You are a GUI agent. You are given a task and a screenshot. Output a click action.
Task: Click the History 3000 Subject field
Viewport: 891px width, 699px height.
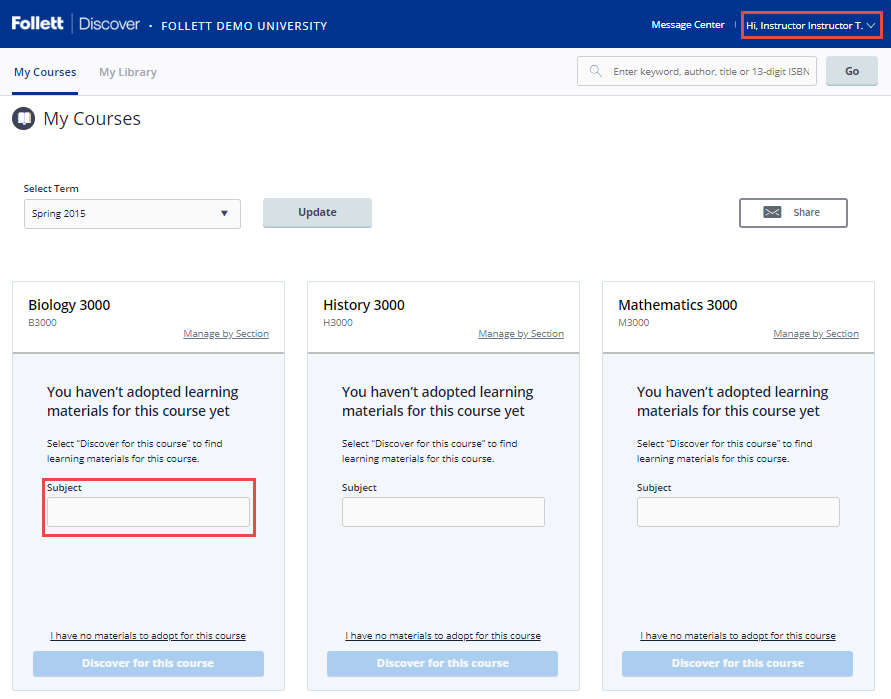[443, 512]
